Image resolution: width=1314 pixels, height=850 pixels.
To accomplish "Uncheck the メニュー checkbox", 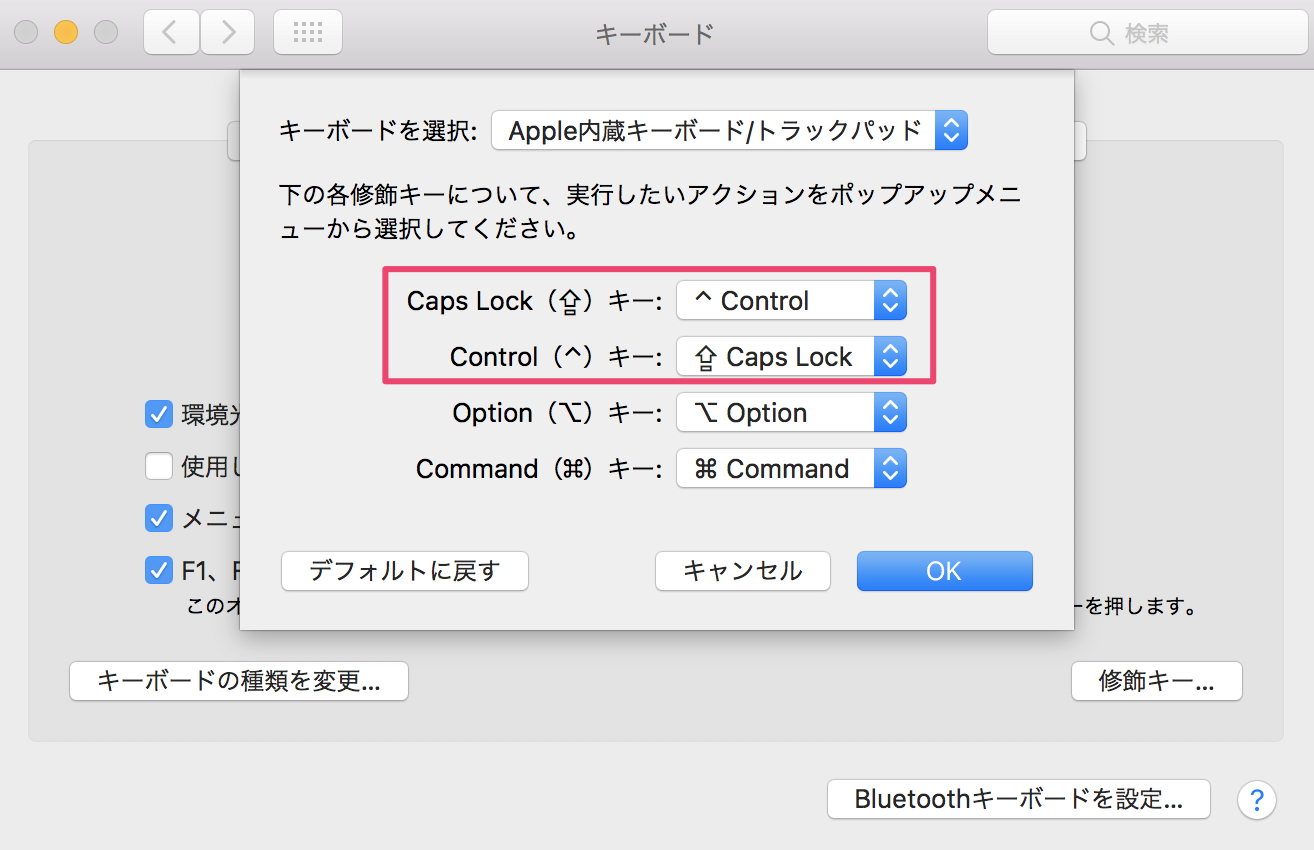I will point(158,518).
